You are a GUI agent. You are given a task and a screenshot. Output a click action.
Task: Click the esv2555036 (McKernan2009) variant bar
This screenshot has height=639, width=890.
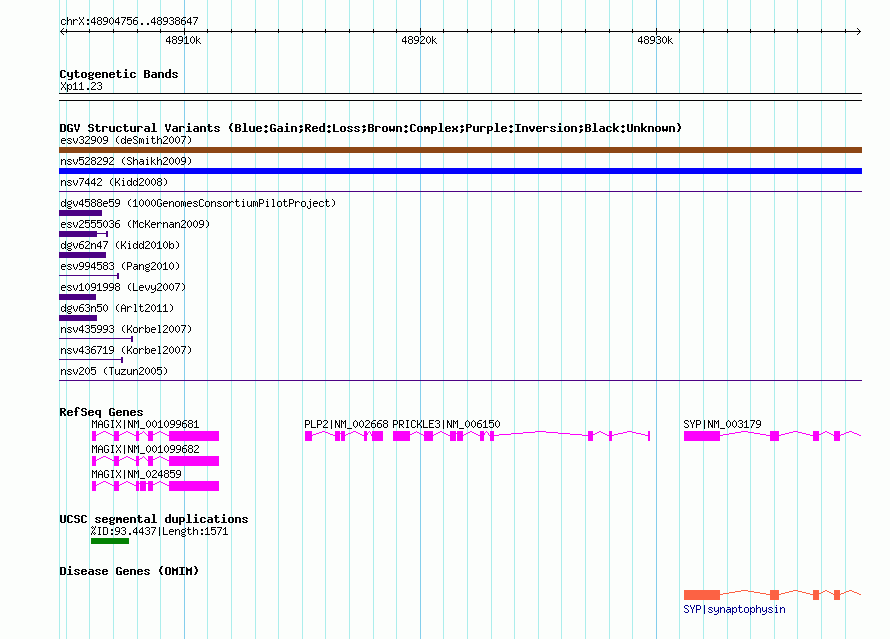[x=83, y=234]
